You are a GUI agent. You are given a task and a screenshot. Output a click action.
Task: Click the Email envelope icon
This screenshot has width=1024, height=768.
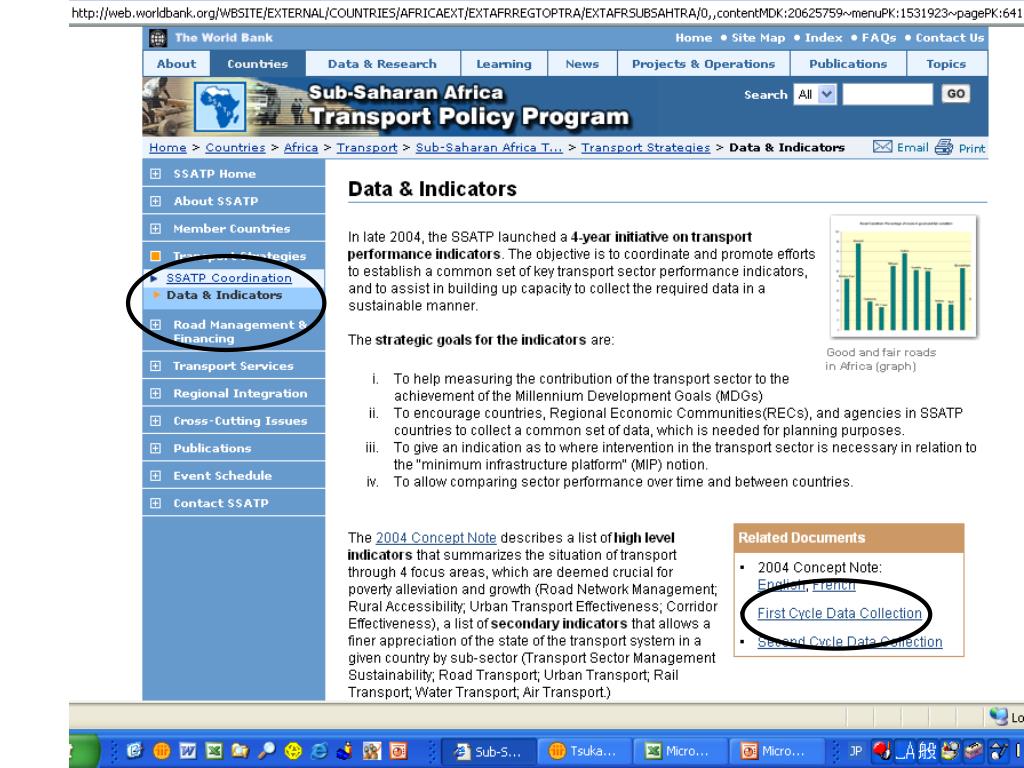(x=882, y=147)
